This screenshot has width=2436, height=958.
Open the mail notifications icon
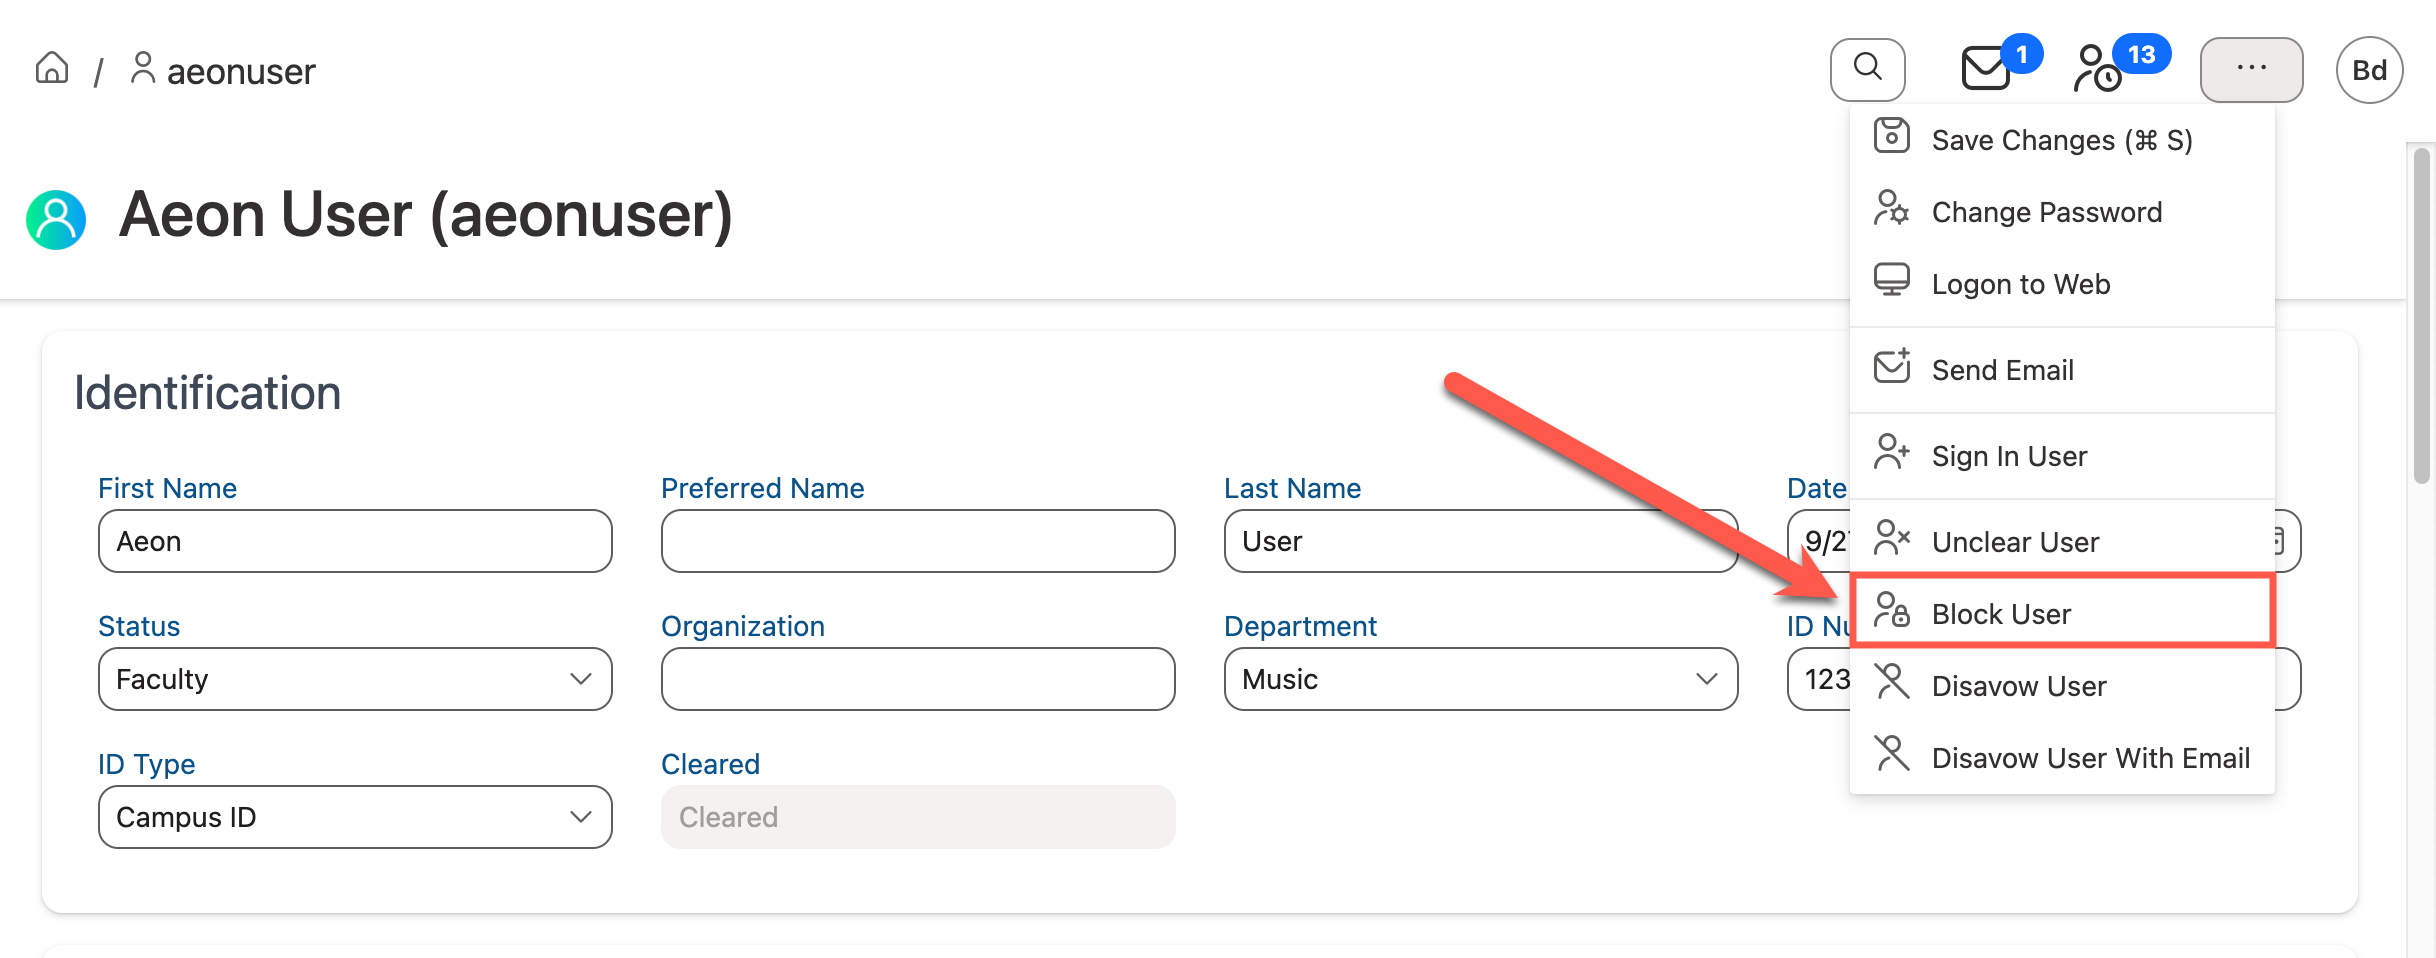(1986, 69)
